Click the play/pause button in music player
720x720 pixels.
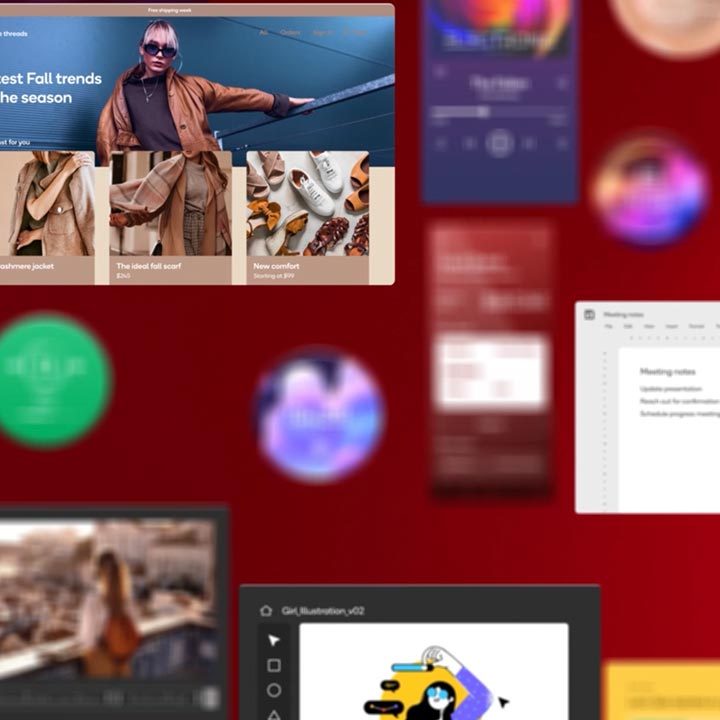point(500,143)
